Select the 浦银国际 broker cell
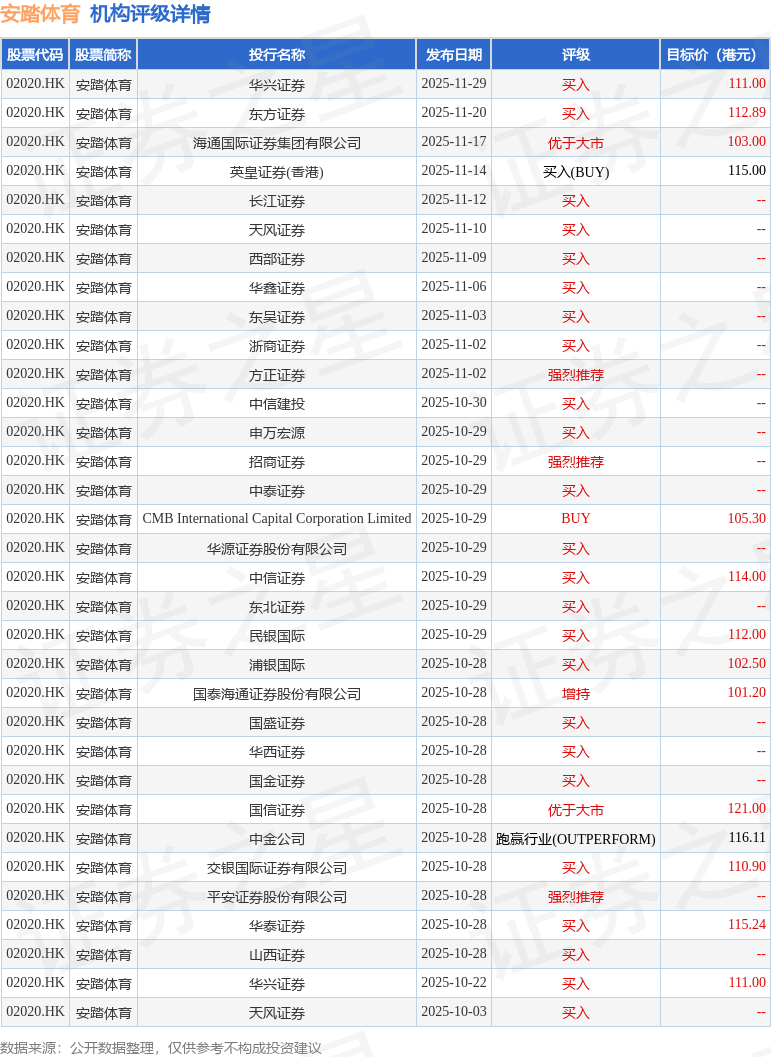 tap(277, 665)
